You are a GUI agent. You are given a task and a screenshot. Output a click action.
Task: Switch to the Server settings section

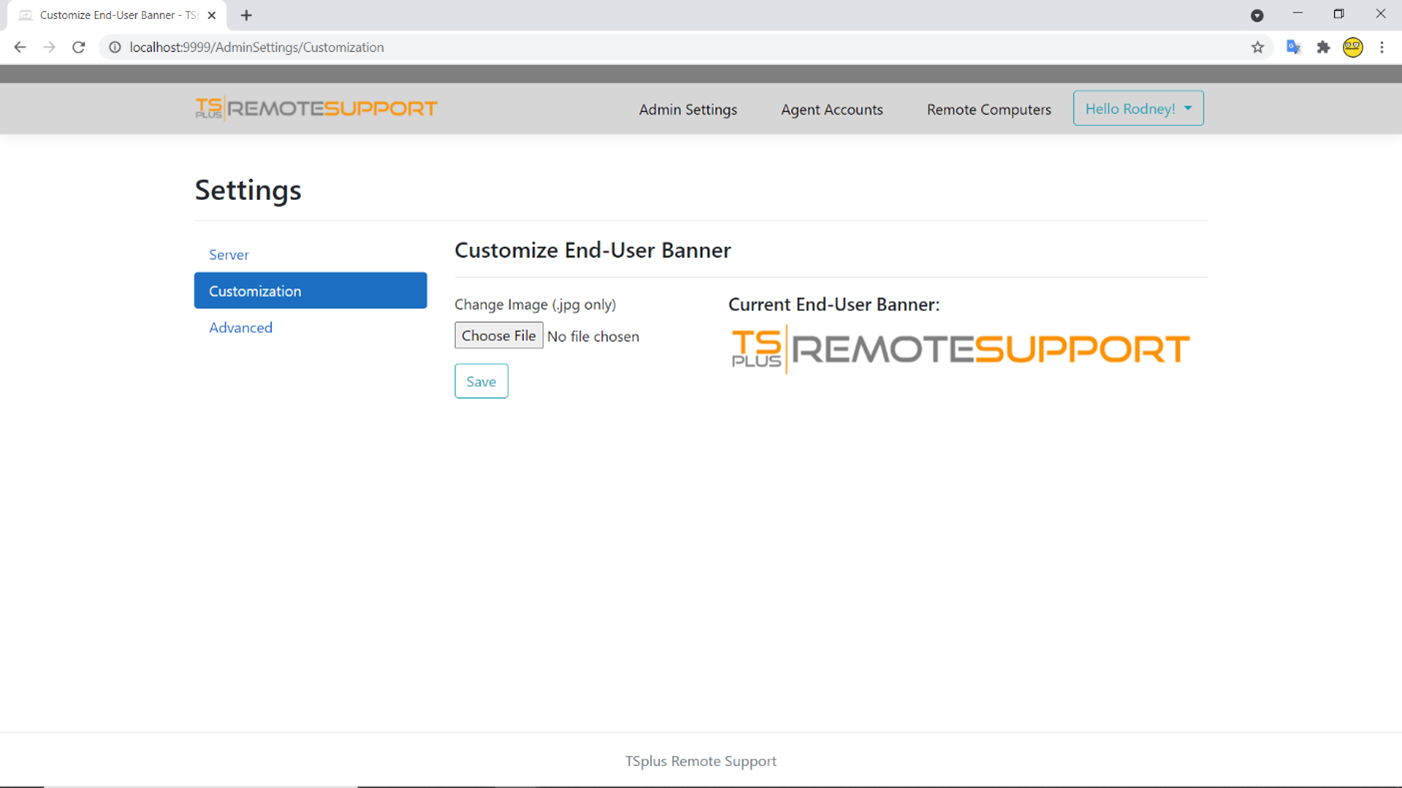tap(228, 254)
